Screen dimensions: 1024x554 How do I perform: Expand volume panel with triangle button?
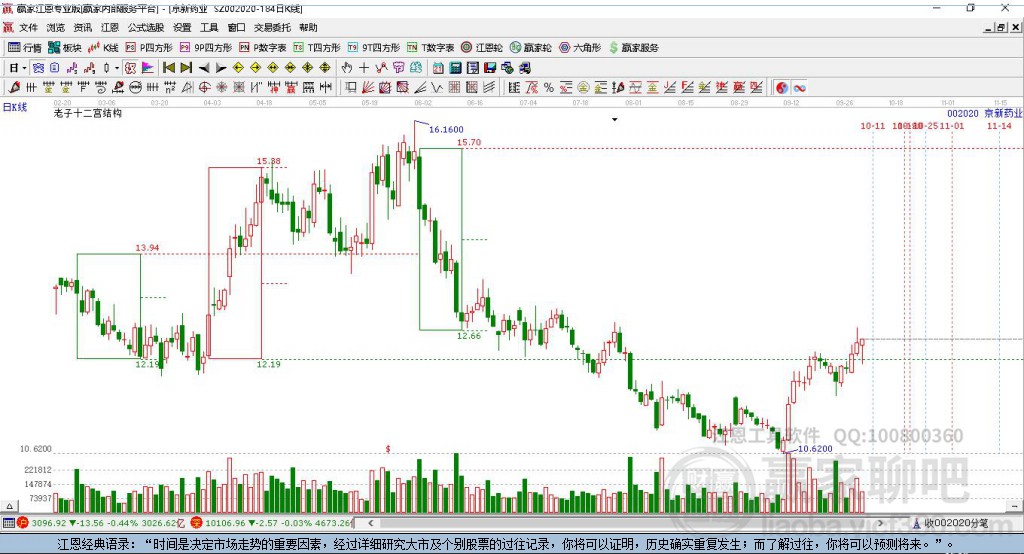[x=9, y=506]
